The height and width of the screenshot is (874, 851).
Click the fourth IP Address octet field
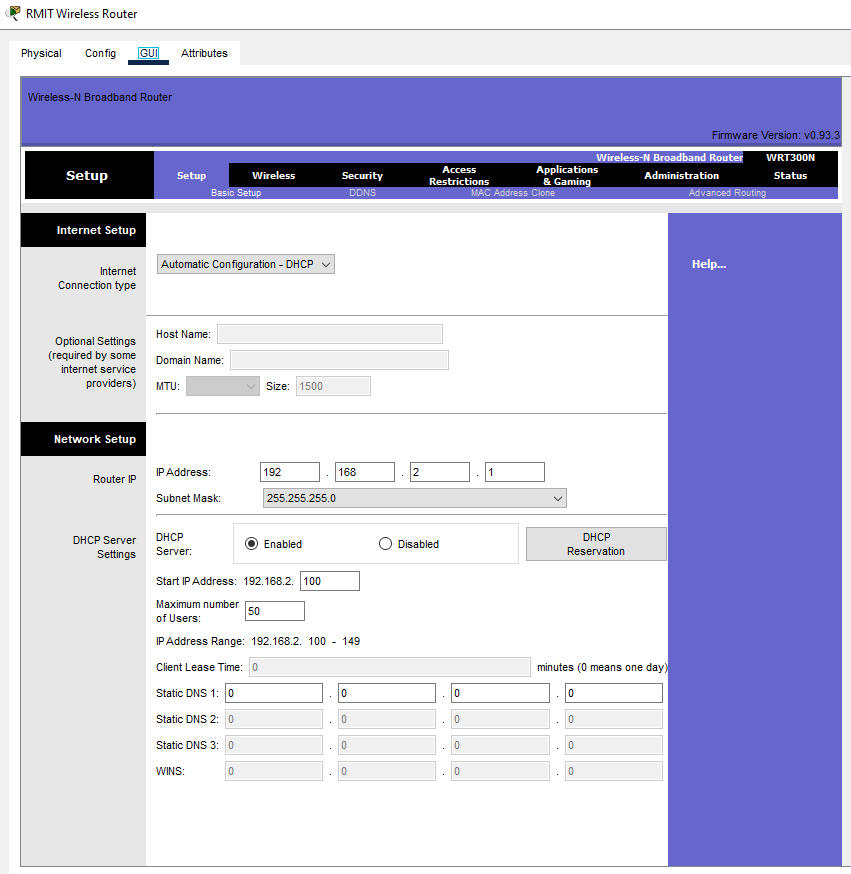515,472
